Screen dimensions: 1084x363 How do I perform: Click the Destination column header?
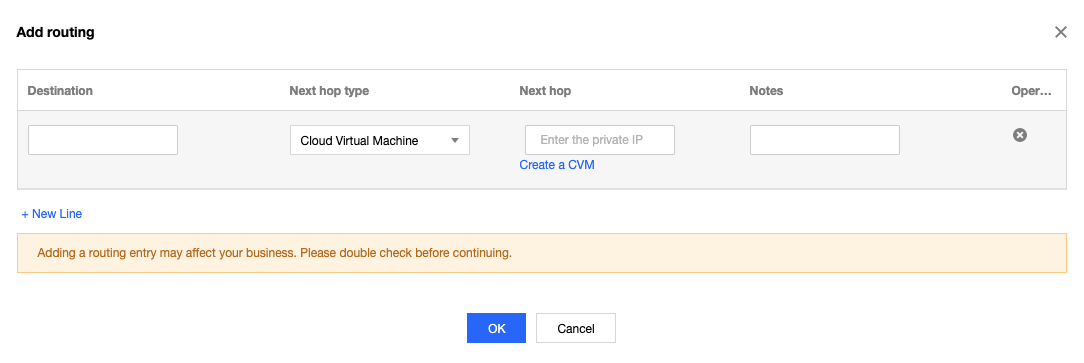(60, 91)
